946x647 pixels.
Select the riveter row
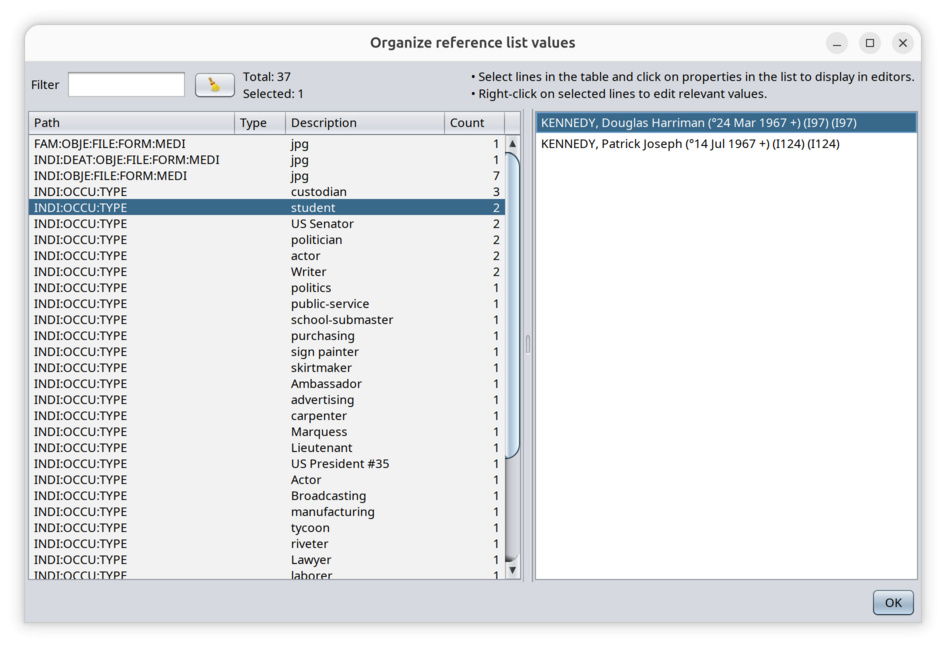point(267,544)
